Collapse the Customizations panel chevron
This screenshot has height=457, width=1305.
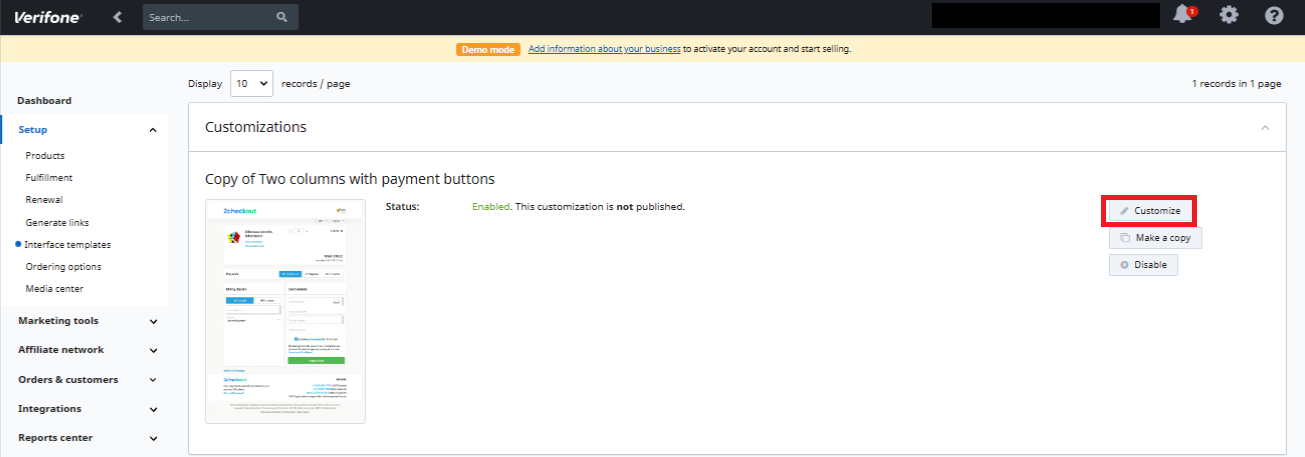(x=1265, y=128)
